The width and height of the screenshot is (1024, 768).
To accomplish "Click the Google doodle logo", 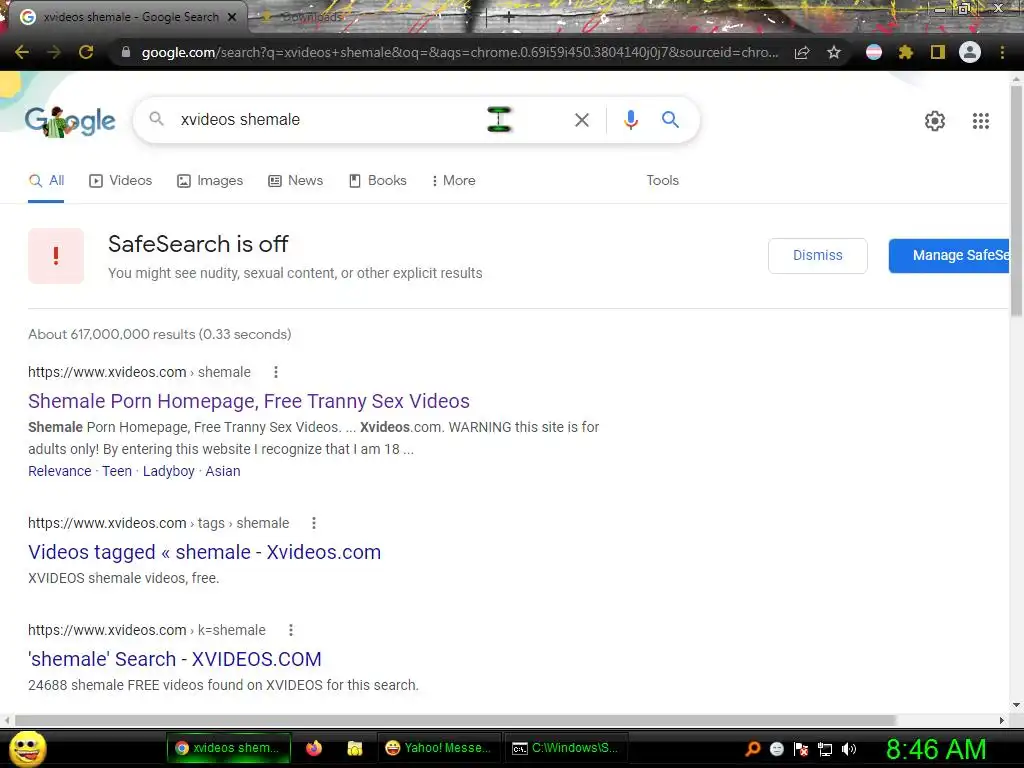I will [x=70, y=121].
